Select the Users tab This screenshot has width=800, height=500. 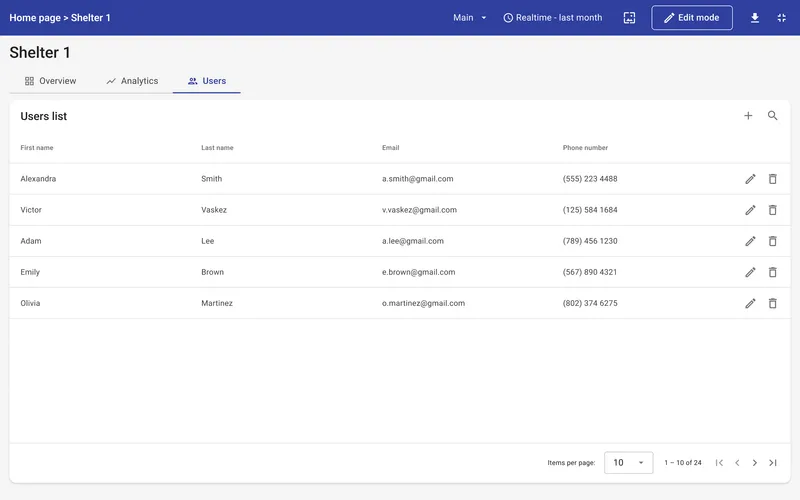tap(207, 81)
